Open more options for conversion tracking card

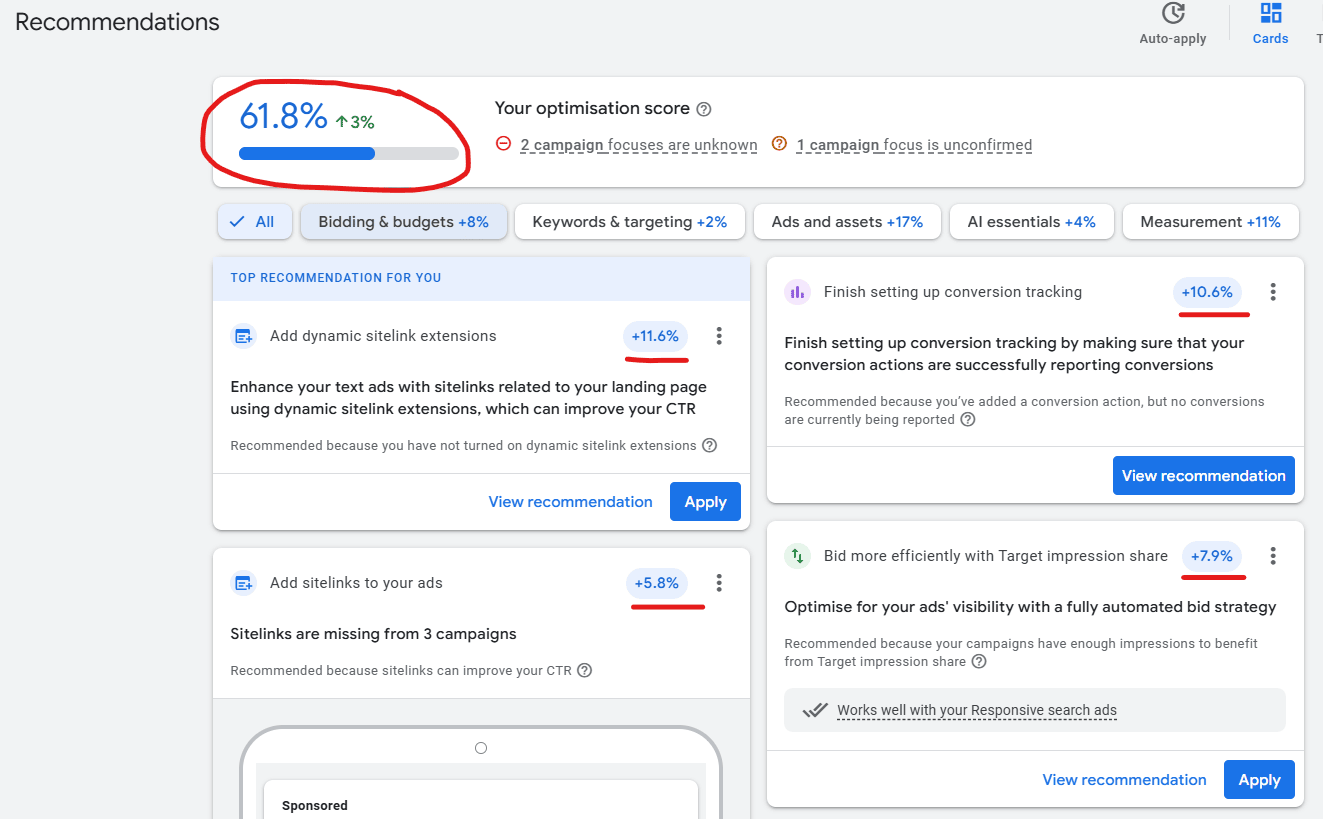(1273, 292)
